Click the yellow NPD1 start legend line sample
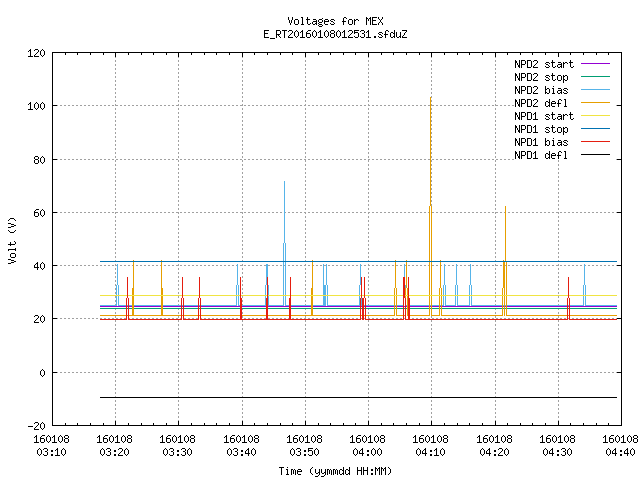This screenshot has height=480, width=640. coord(595,116)
